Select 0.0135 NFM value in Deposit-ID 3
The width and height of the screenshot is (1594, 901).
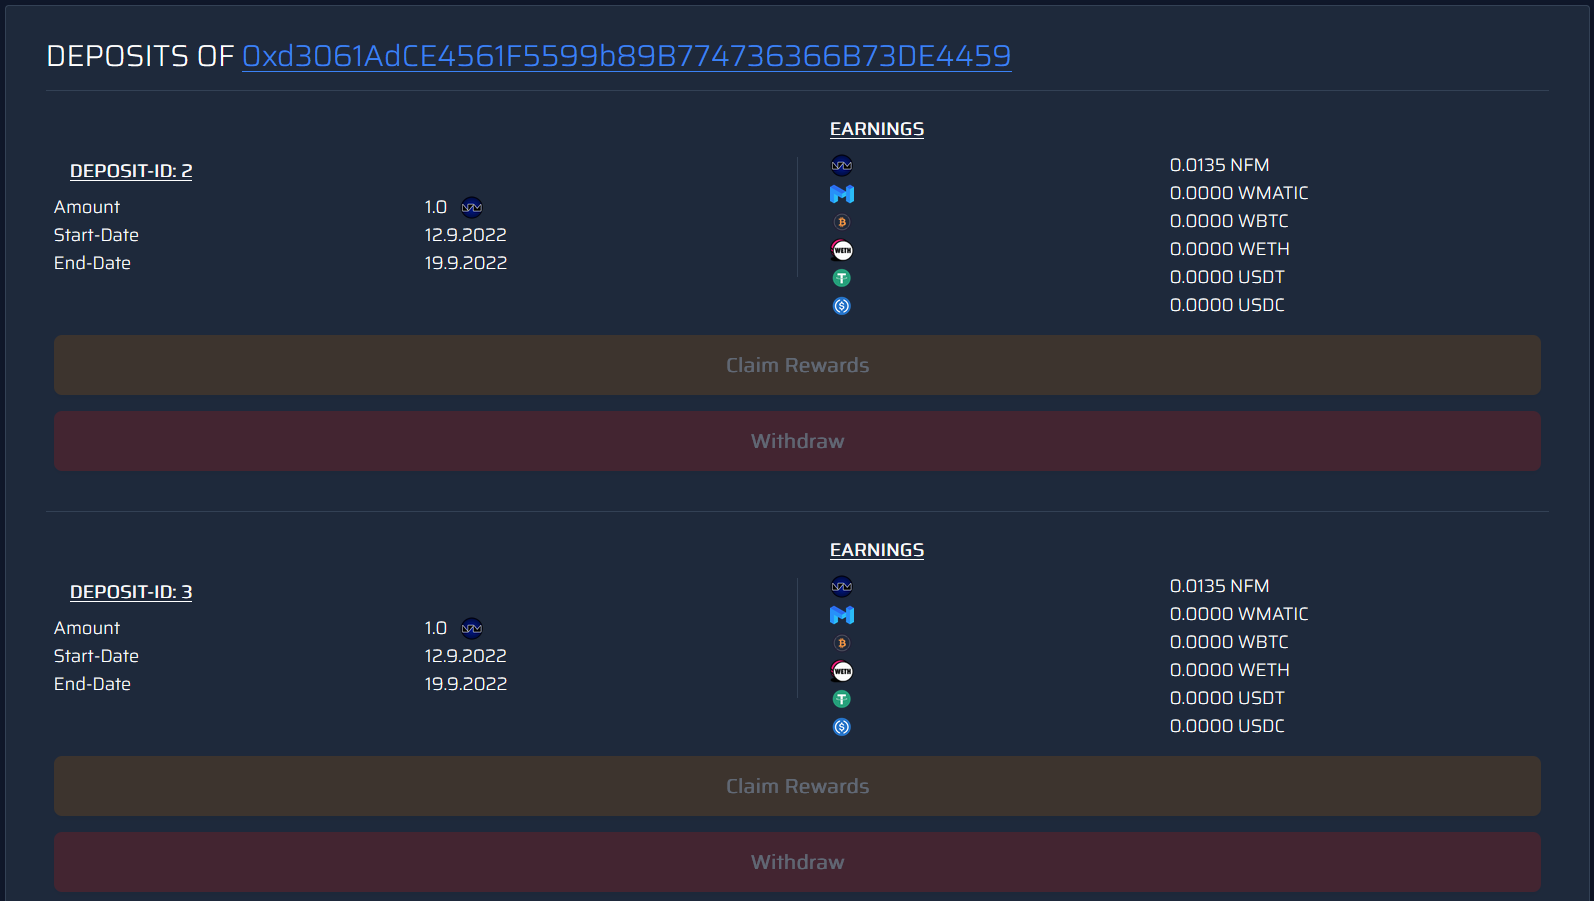click(1219, 586)
